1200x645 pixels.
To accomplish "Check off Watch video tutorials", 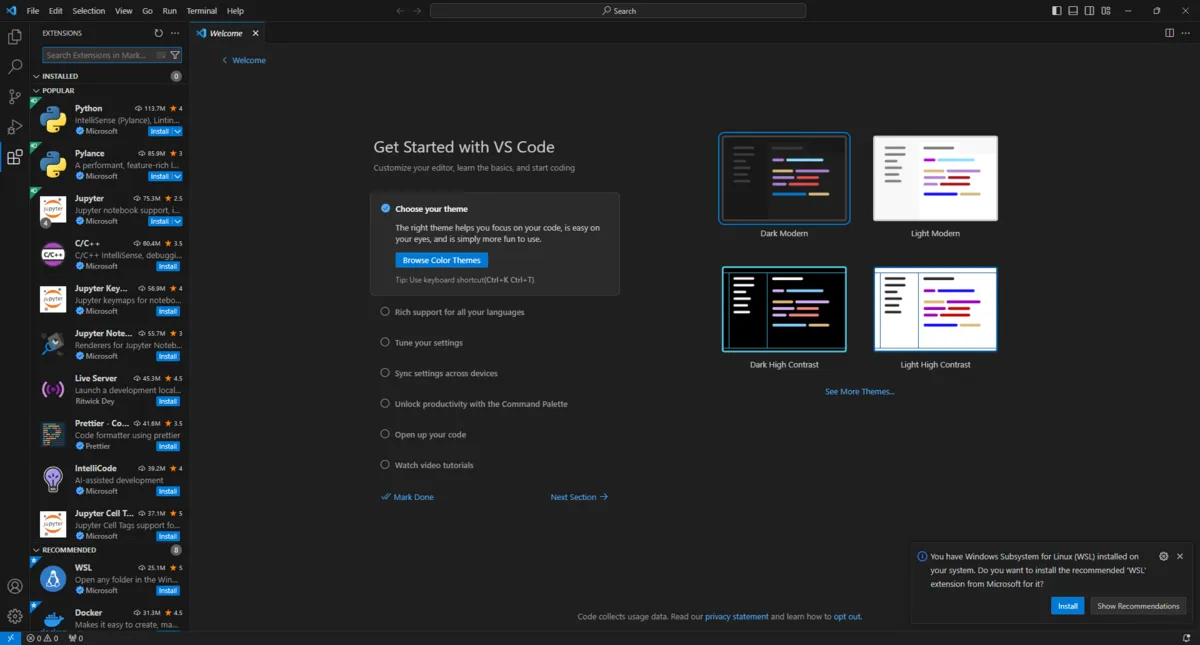I will tap(384, 464).
